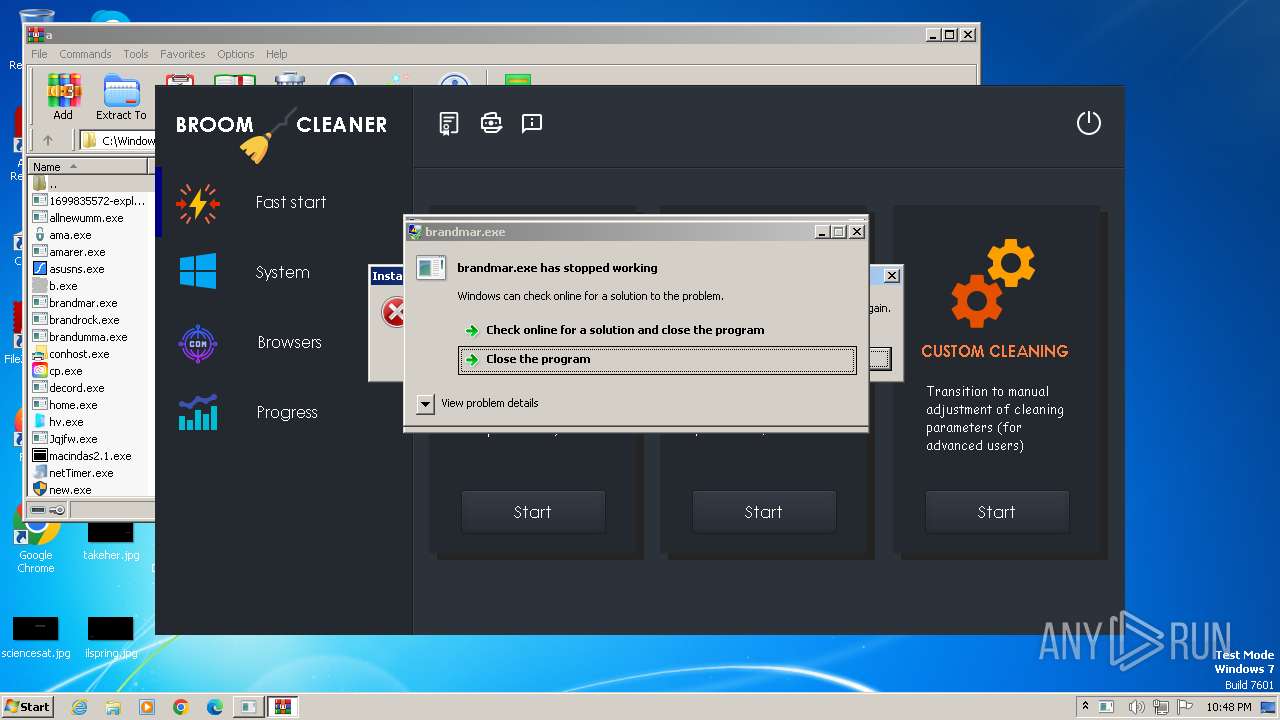Click the WinRAR up-one-level arrow
The width and height of the screenshot is (1280, 720).
click(x=47, y=141)
